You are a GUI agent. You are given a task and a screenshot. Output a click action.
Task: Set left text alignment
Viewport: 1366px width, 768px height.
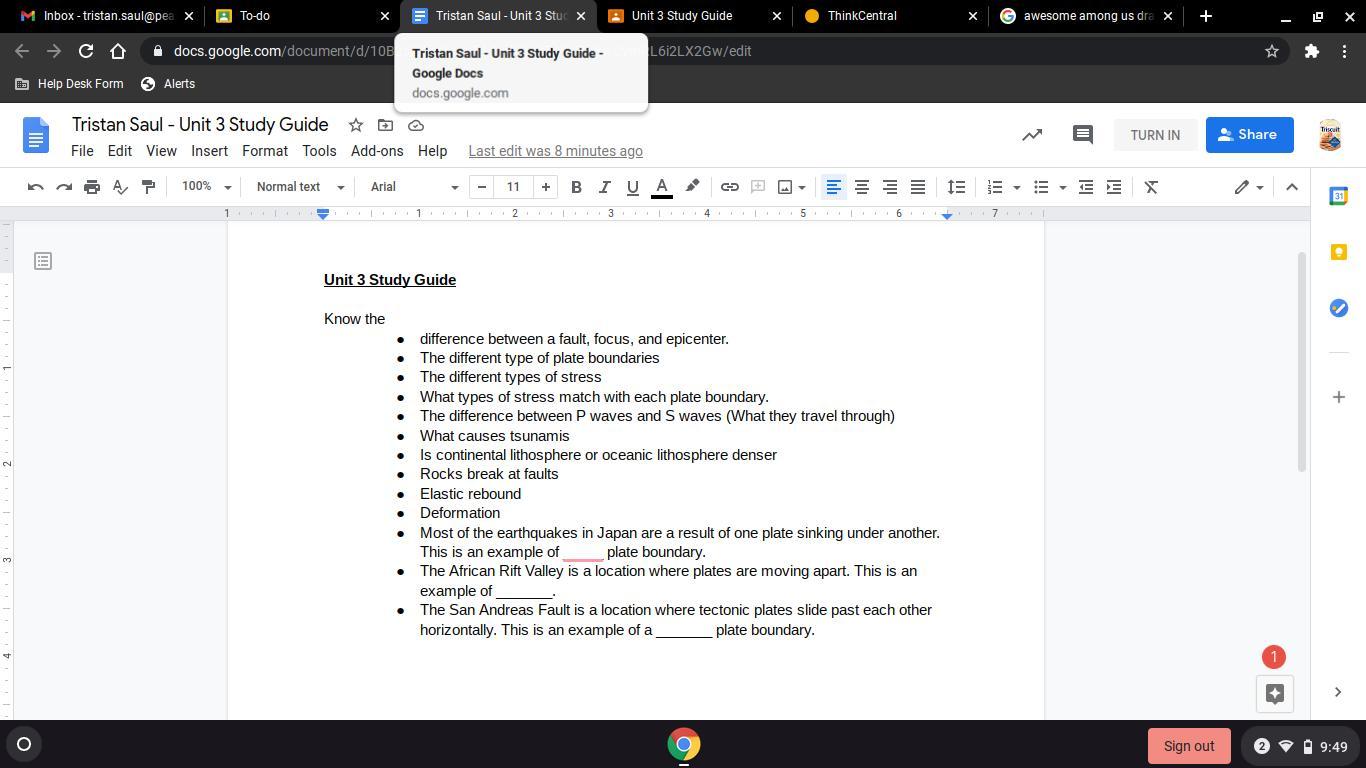click(x=833, y=187)
